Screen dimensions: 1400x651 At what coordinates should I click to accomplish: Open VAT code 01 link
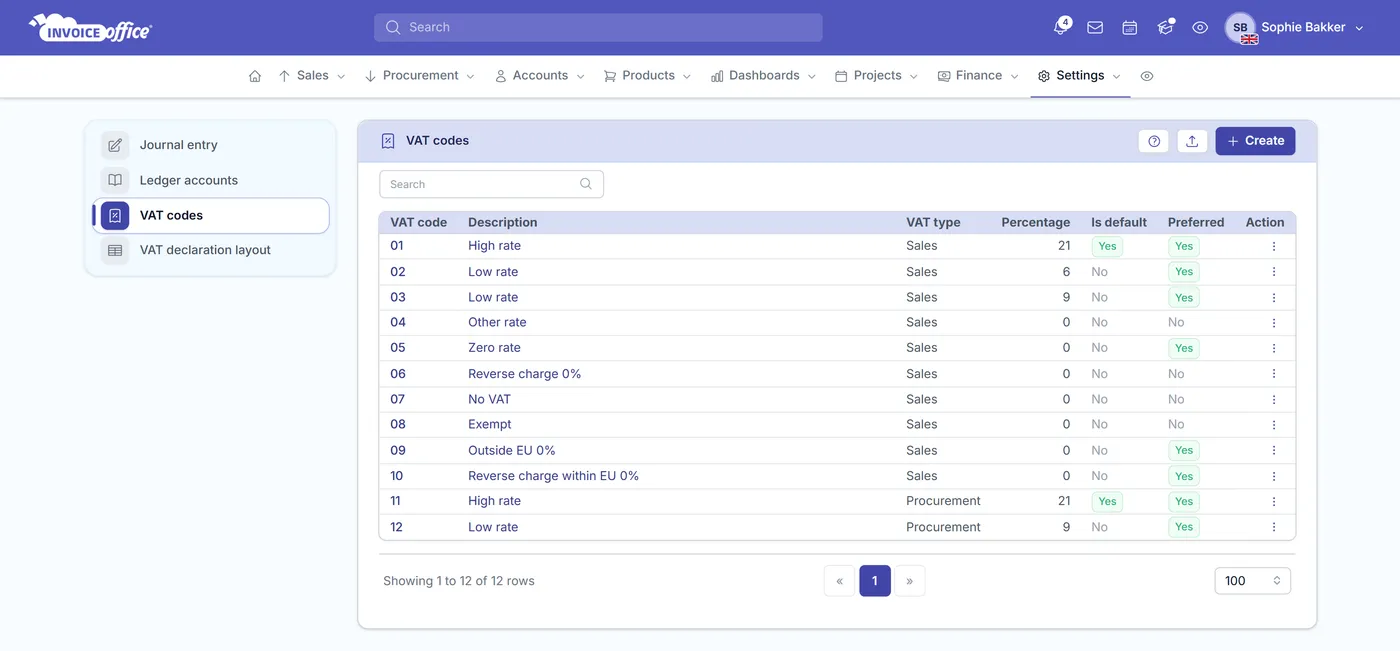397,246
